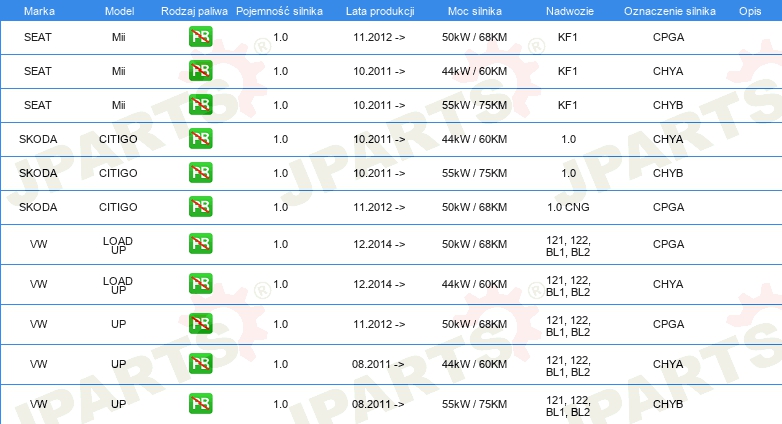Click unleaded fuel icon in SEAT Mii CPGA row
Viewport: 782px width, 424px height.
coord(200,37)
